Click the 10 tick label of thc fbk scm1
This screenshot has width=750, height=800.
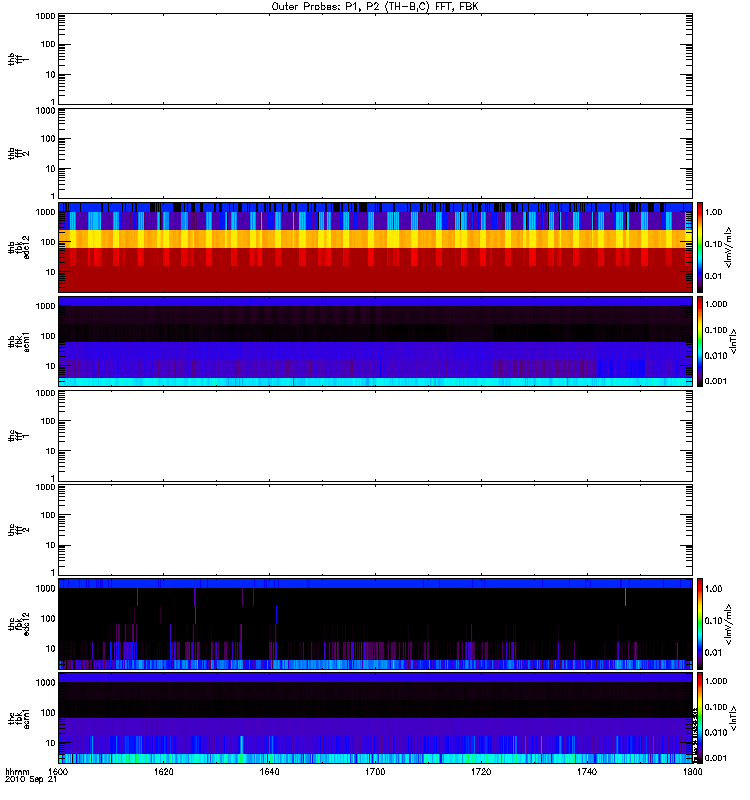pyautogui.click(x=51, y=743)
